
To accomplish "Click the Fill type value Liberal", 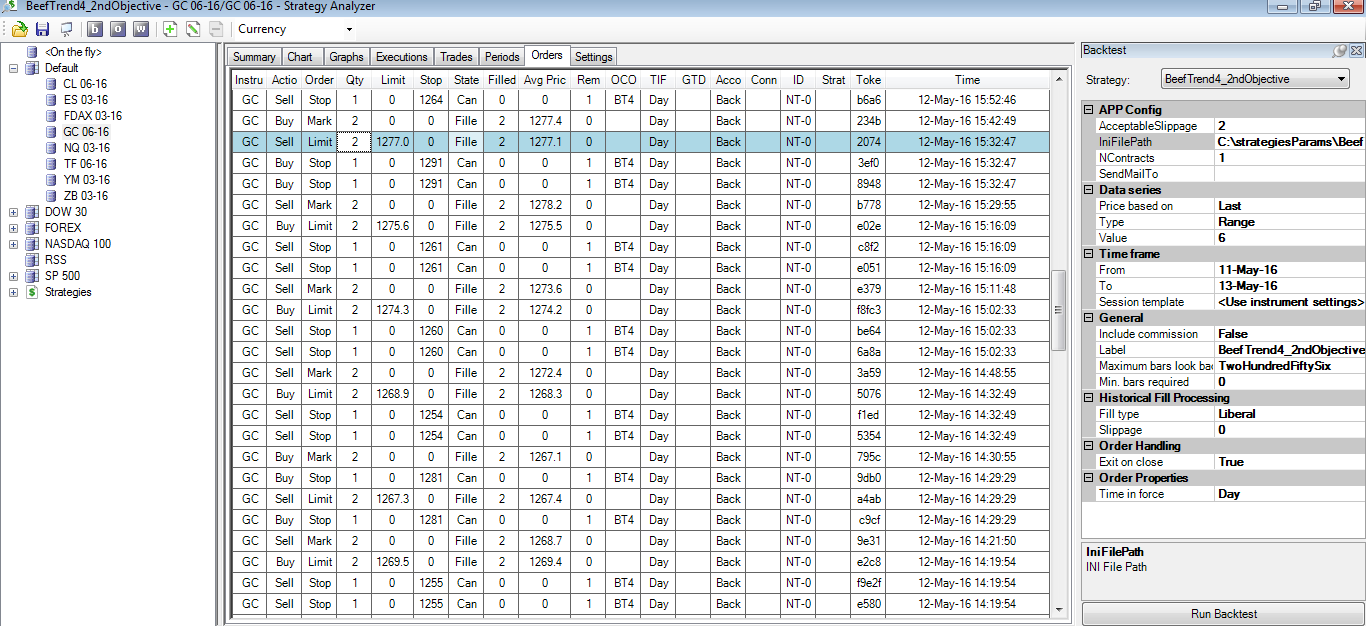I will click(x=1289, y=414).
